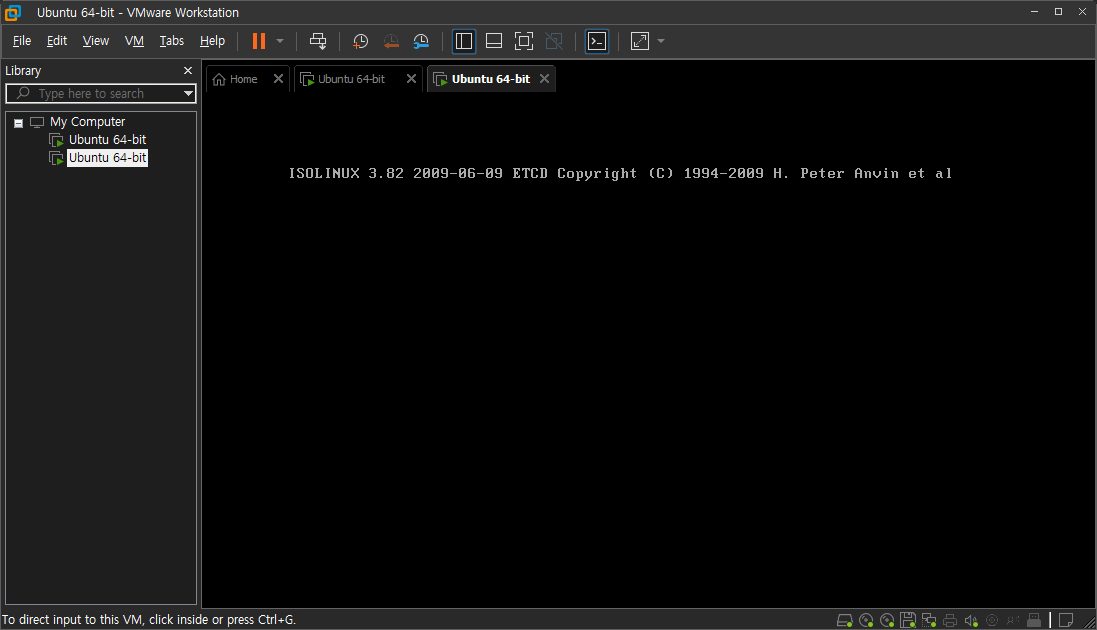Image resolution: width=1097 pixels, height=630 pixels.
Task: Click the Ctrl+G input hint status text
Action: click(x=148, y=620)
